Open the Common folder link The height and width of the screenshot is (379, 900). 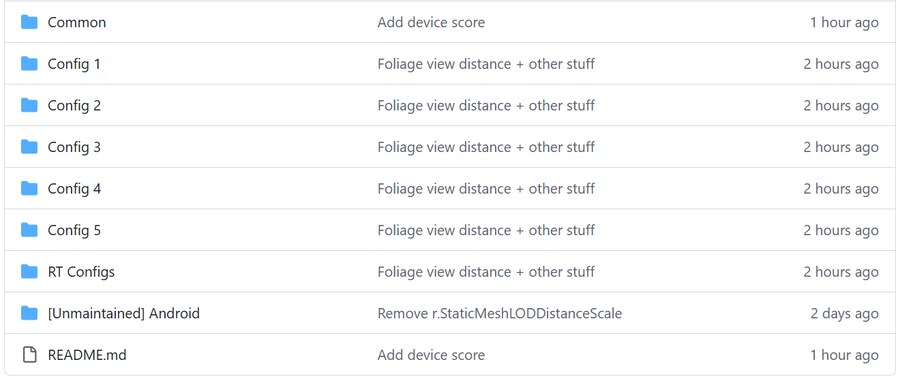(x=77, y=22)
